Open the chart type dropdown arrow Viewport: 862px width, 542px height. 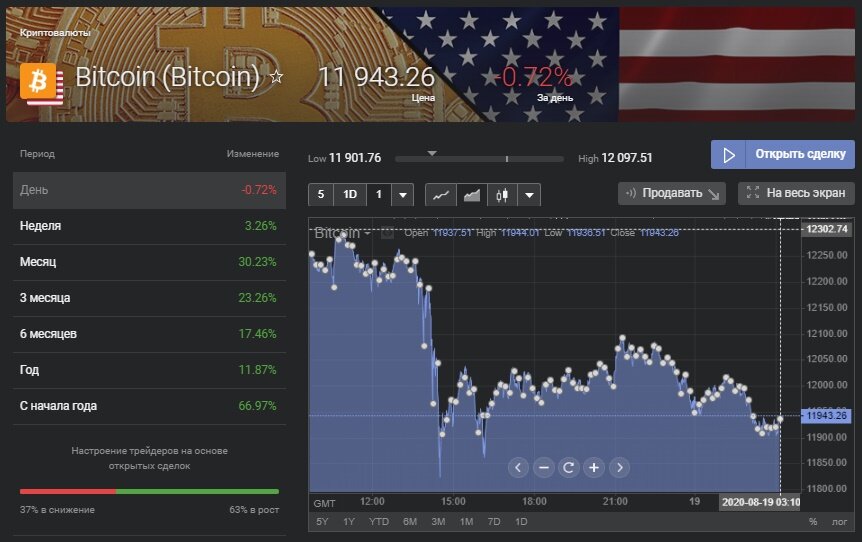coord(528,194)
